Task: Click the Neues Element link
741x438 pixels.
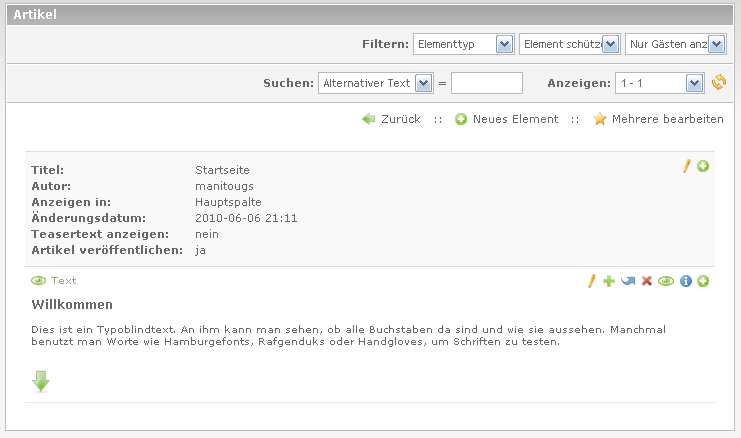Action: [x=506, y=119]
